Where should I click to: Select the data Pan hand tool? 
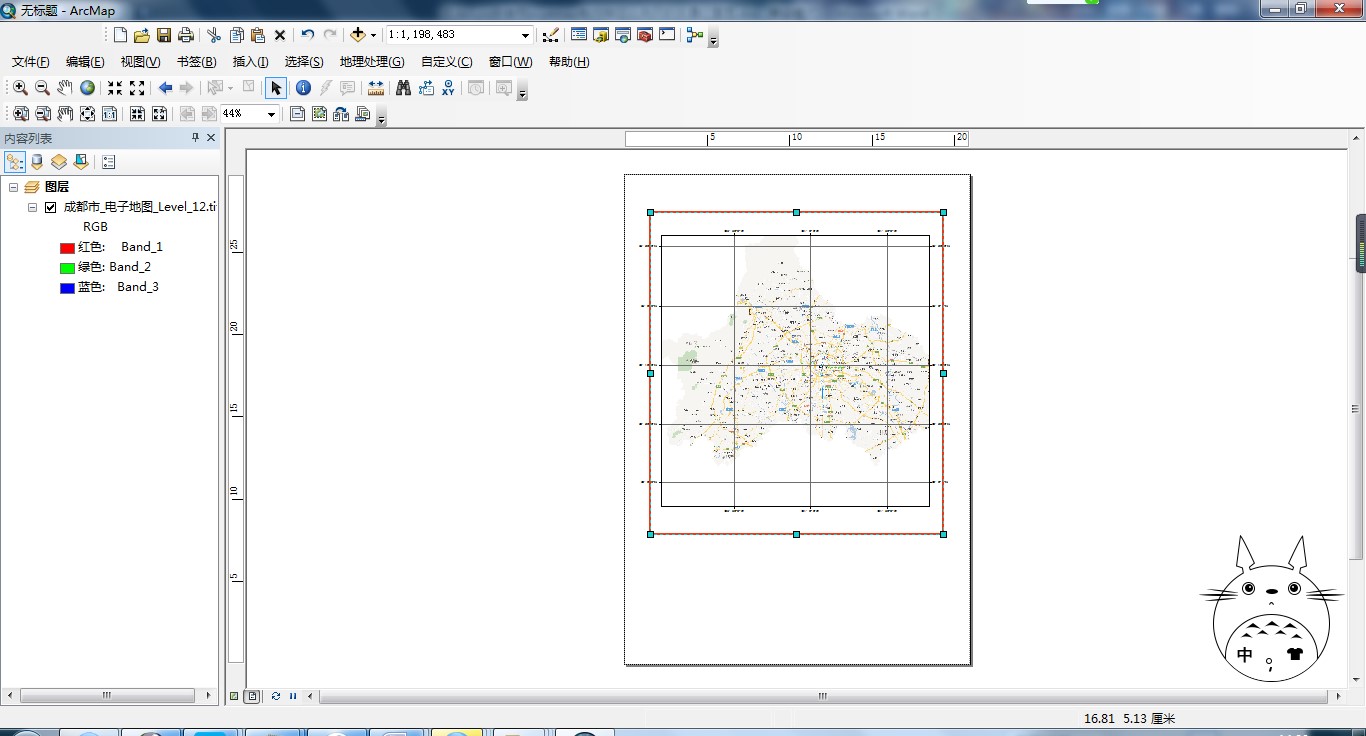tap(65, 88)
